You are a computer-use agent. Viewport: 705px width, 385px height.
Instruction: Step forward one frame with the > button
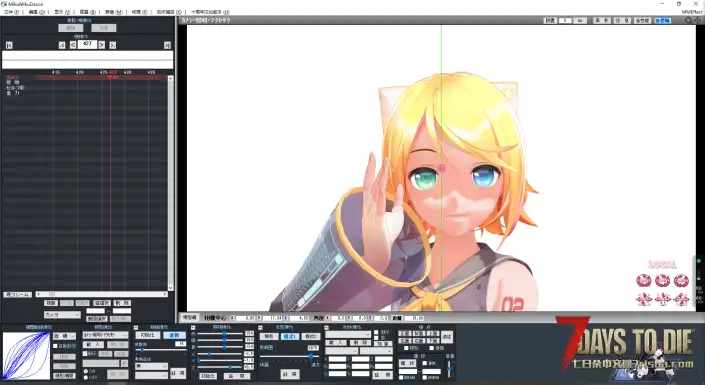[102, 45]
